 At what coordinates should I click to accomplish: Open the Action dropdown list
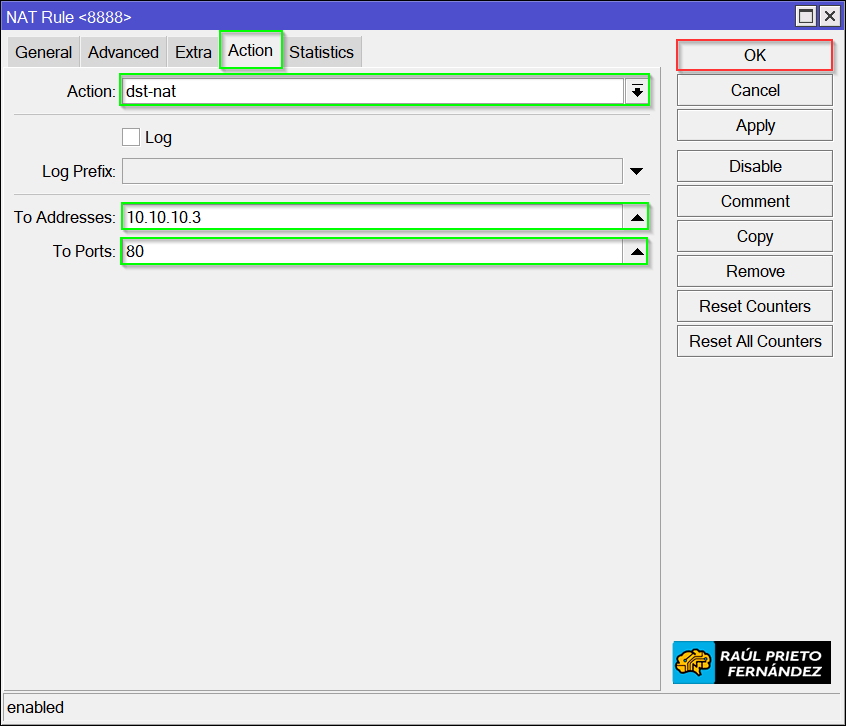click(636, 91)
